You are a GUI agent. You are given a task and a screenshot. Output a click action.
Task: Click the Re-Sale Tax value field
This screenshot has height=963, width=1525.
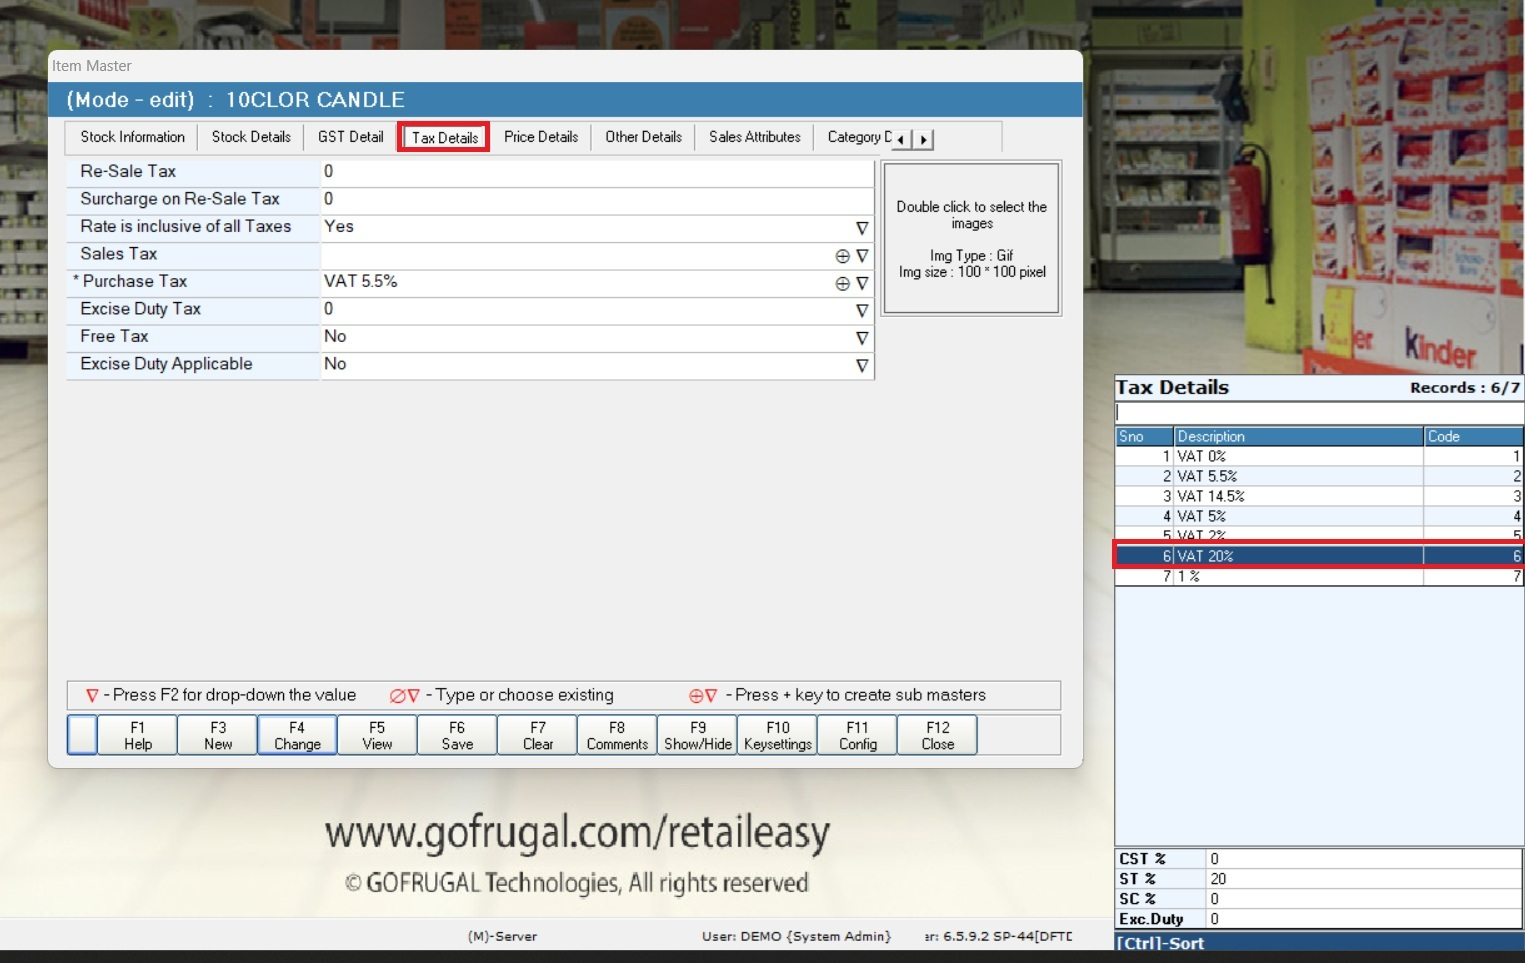[597, 172]
